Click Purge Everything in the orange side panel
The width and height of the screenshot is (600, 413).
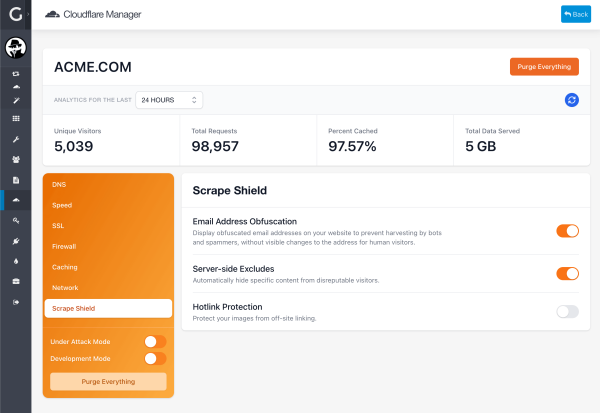pyautogui.click(x=108, y=381)
